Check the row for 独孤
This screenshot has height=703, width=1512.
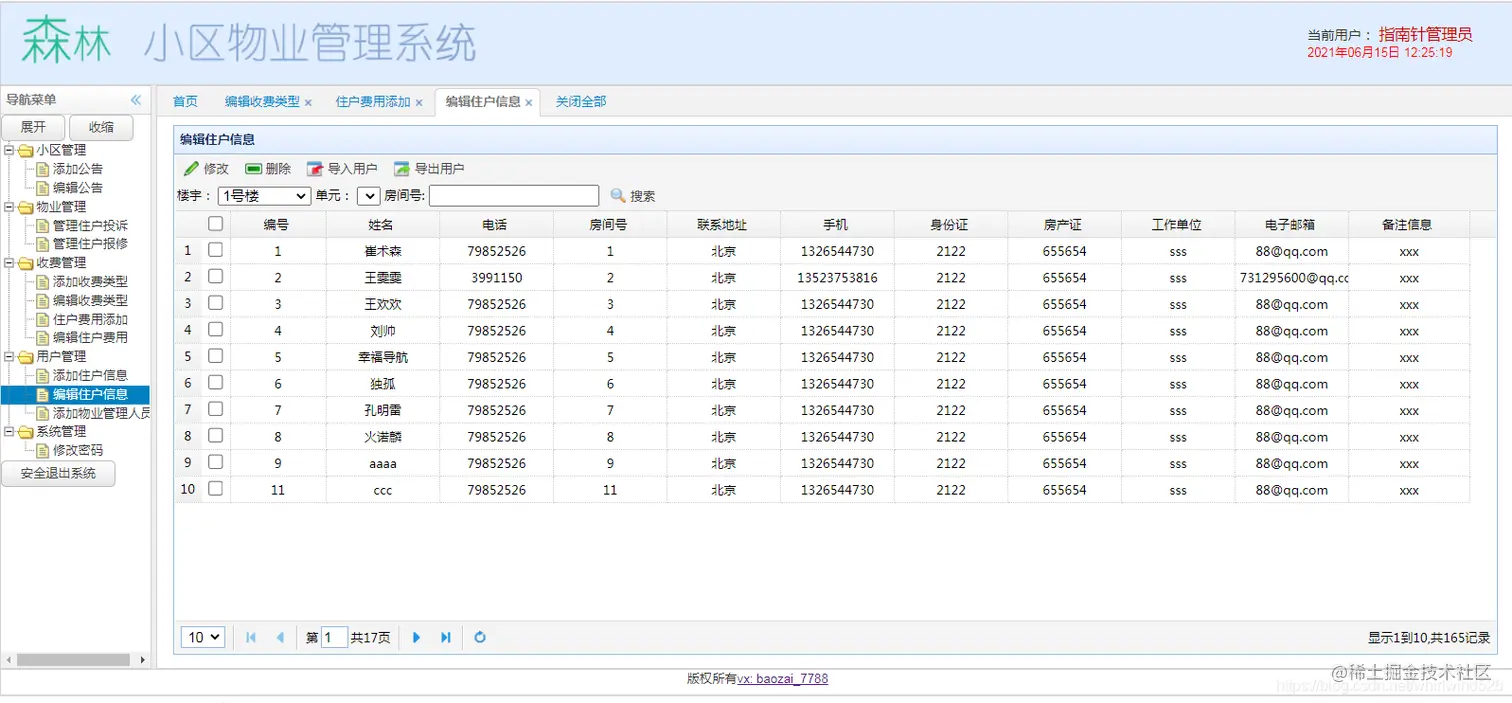point(215,382)
